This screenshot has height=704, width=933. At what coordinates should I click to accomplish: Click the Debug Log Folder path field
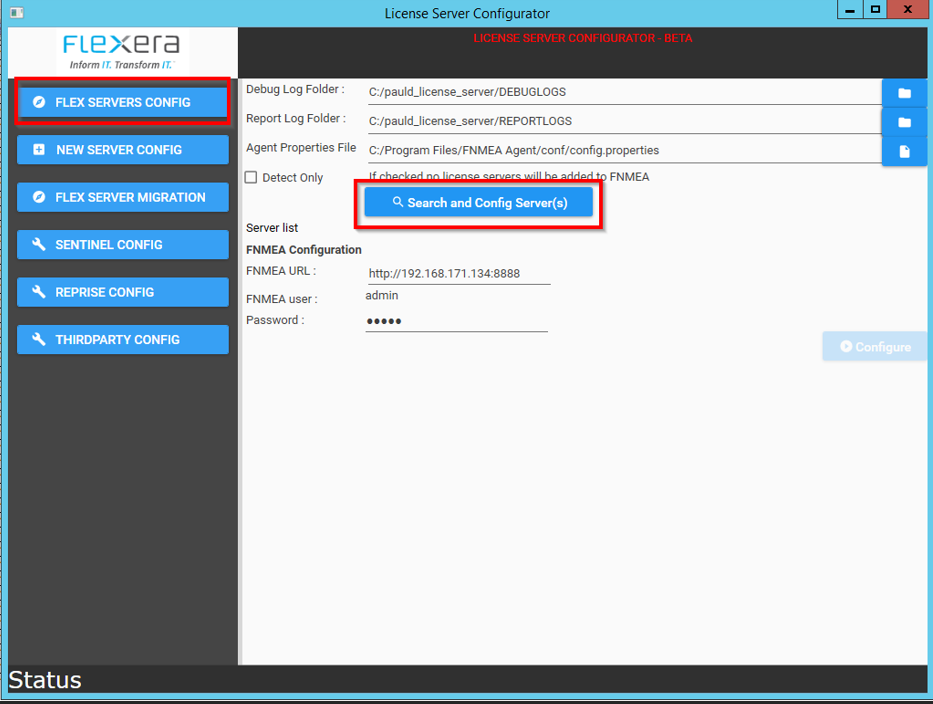point(624,92)
